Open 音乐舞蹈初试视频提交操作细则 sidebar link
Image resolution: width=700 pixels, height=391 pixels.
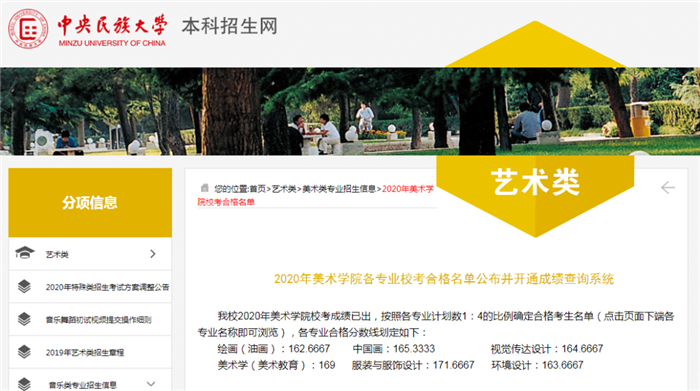98,320
